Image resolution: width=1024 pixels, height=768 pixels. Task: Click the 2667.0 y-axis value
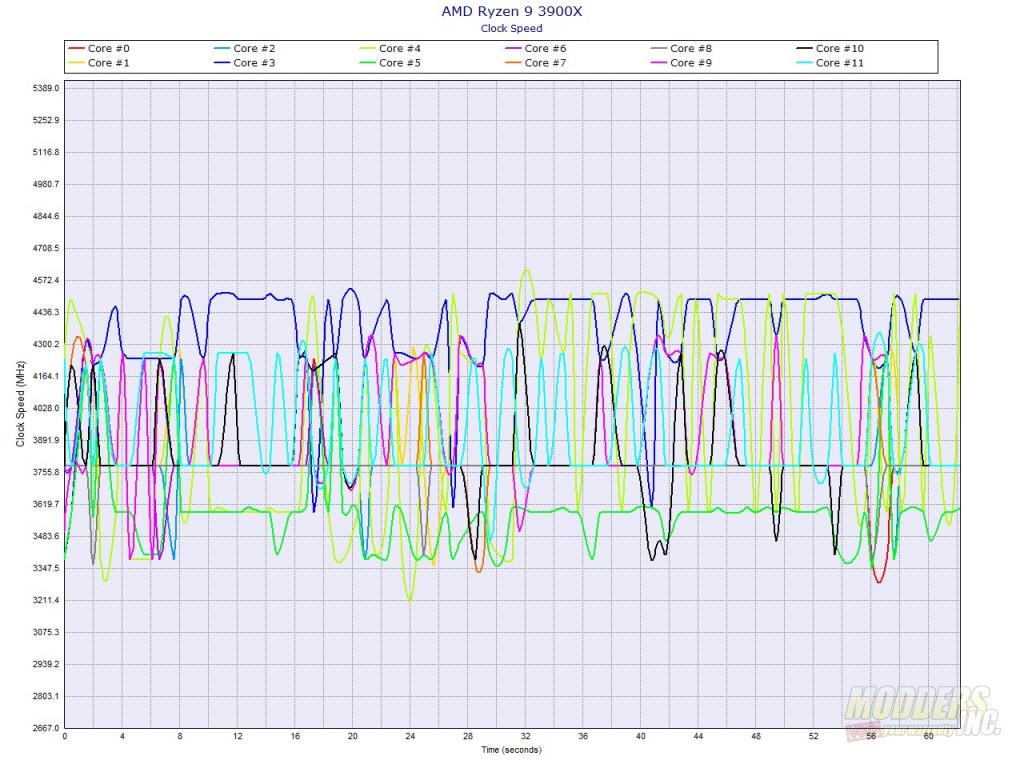[x=46, y=728]
